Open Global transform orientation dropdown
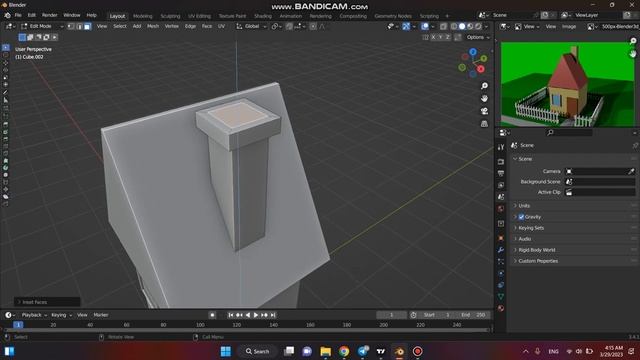The height and width of the screenshot is (360, 640). [251, 26]
